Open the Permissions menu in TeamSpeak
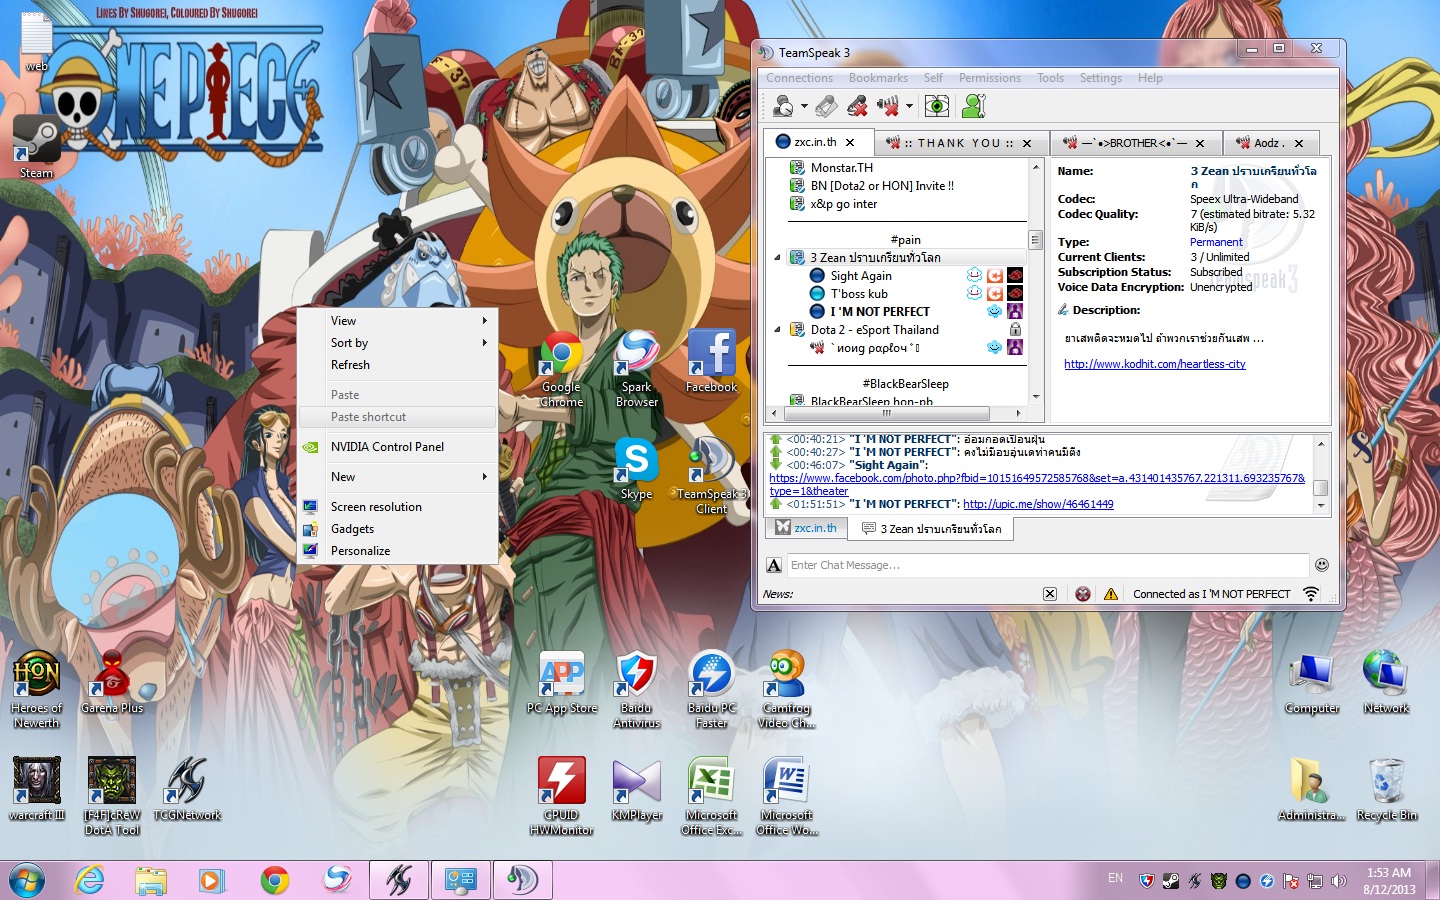1440x900 pixels. tap(989, 78)
